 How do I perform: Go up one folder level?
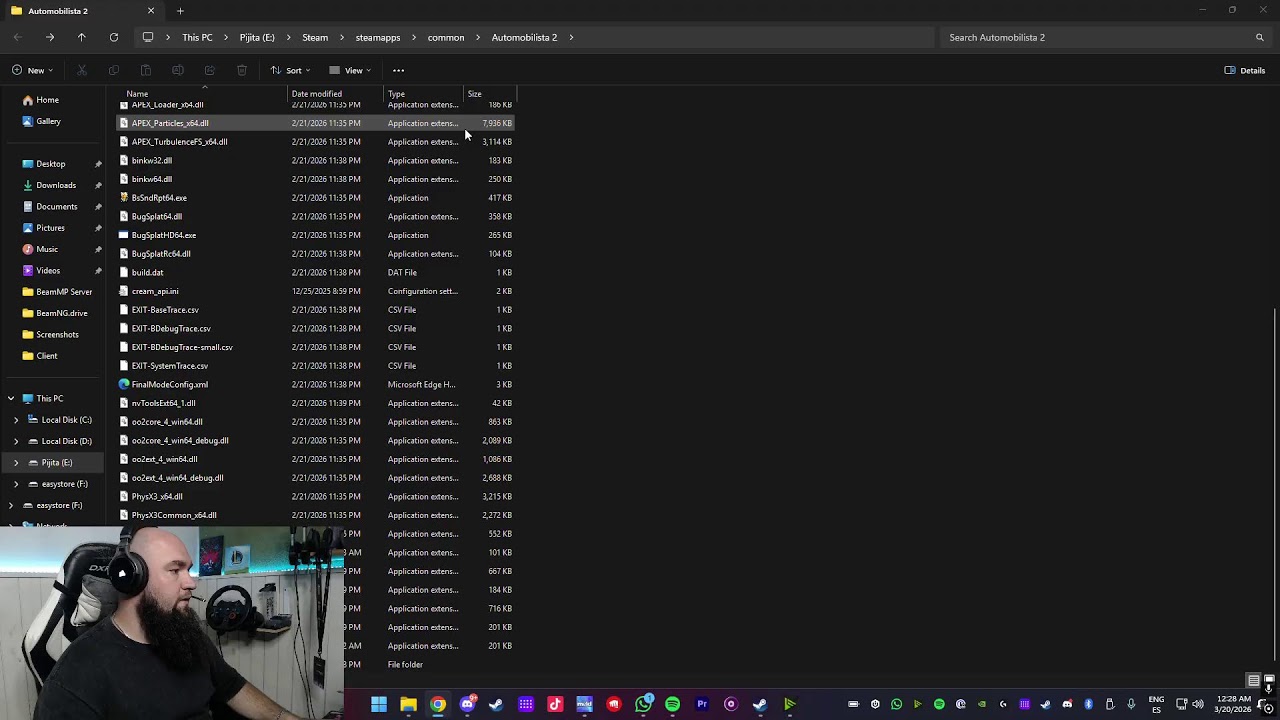coord(82,37)
